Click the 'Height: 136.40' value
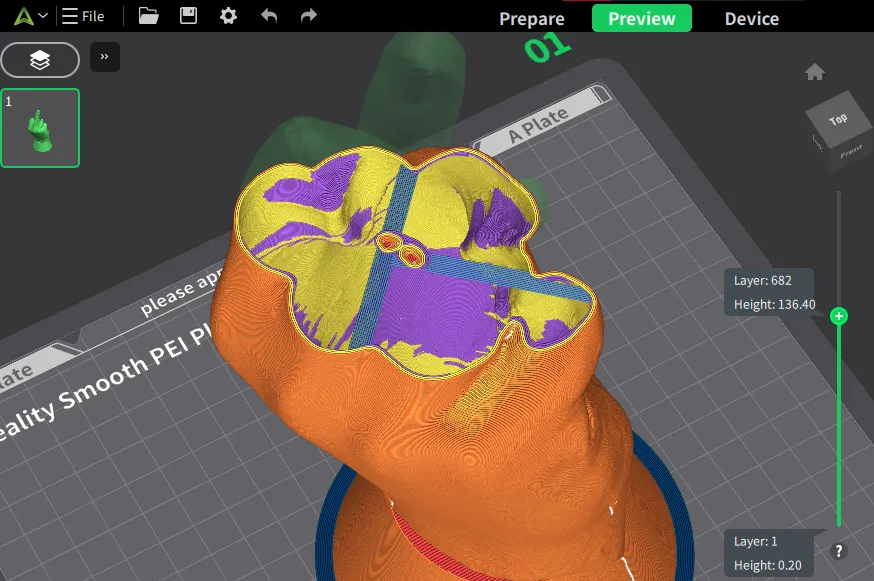This screenshot has width=874, height=581. (x=774, y=304)
